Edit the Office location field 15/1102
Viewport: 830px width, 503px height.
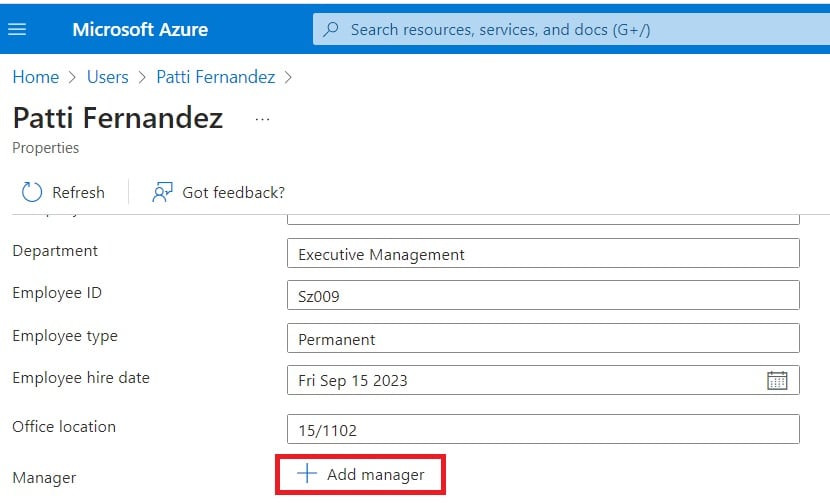pos(543,429)
